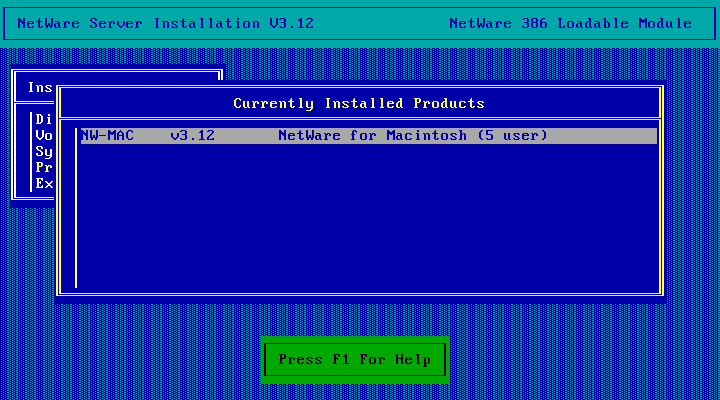Click 'NetWare 386 Loadable Module' header text
The height and width of the screenshot is (400, 720).
click(570, 23)
